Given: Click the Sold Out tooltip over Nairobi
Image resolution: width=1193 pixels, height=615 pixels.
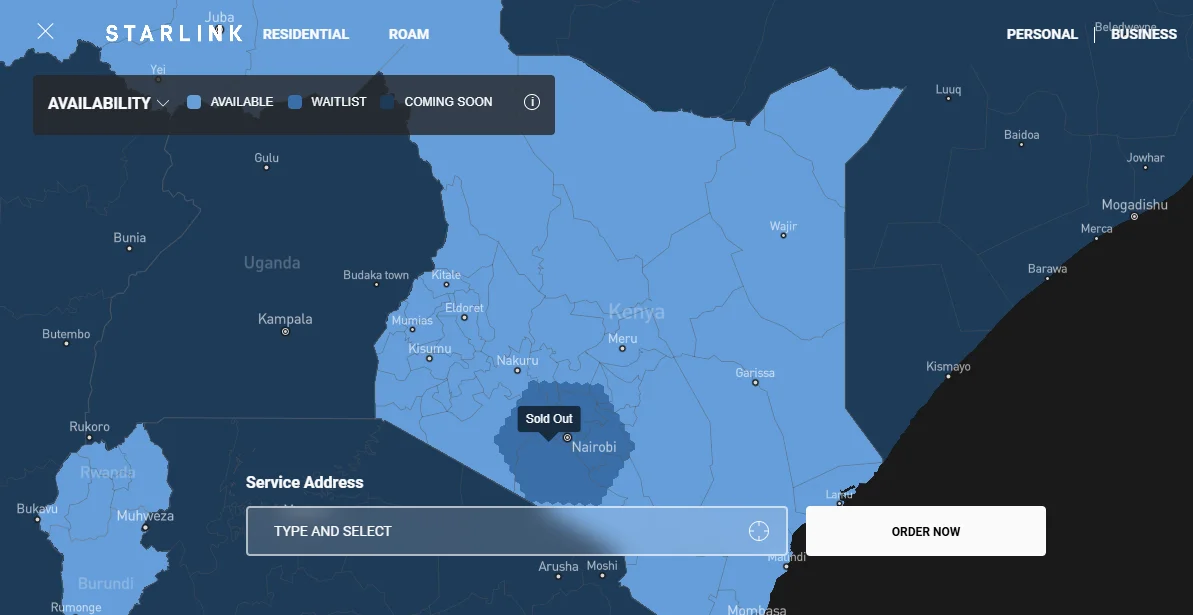Looking at the screenshot, I should [549, 419].
